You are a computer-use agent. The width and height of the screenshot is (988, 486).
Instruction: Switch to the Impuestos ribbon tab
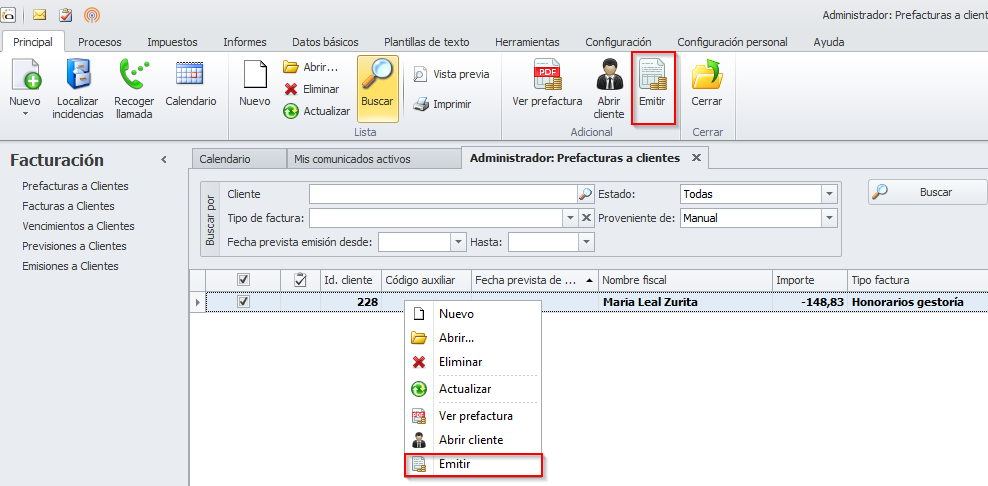172,42
